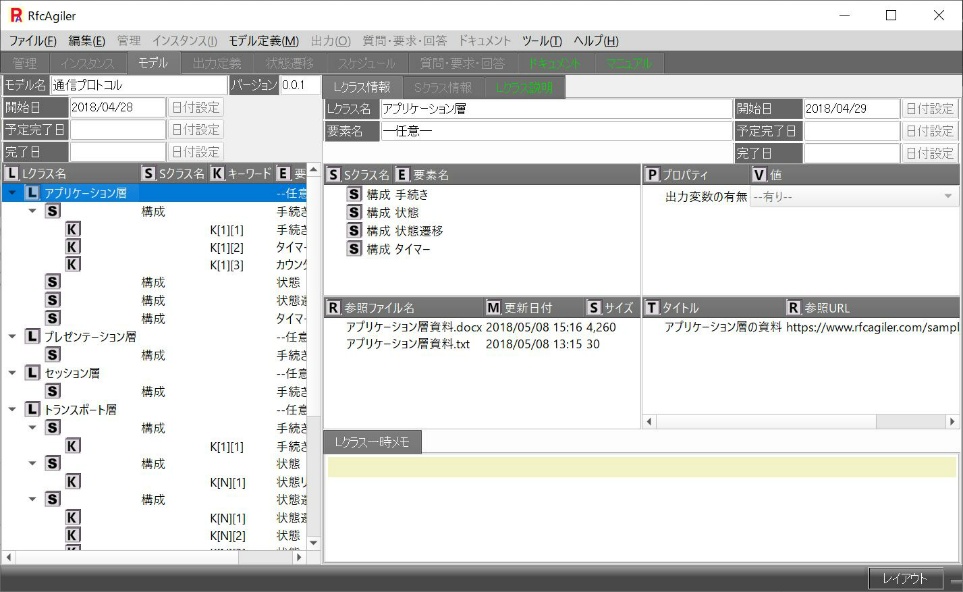Select アプリケーション層資料.txt file row
This screenshot has height=592, width=963.
pyautogui.click(x=482, y=344)
